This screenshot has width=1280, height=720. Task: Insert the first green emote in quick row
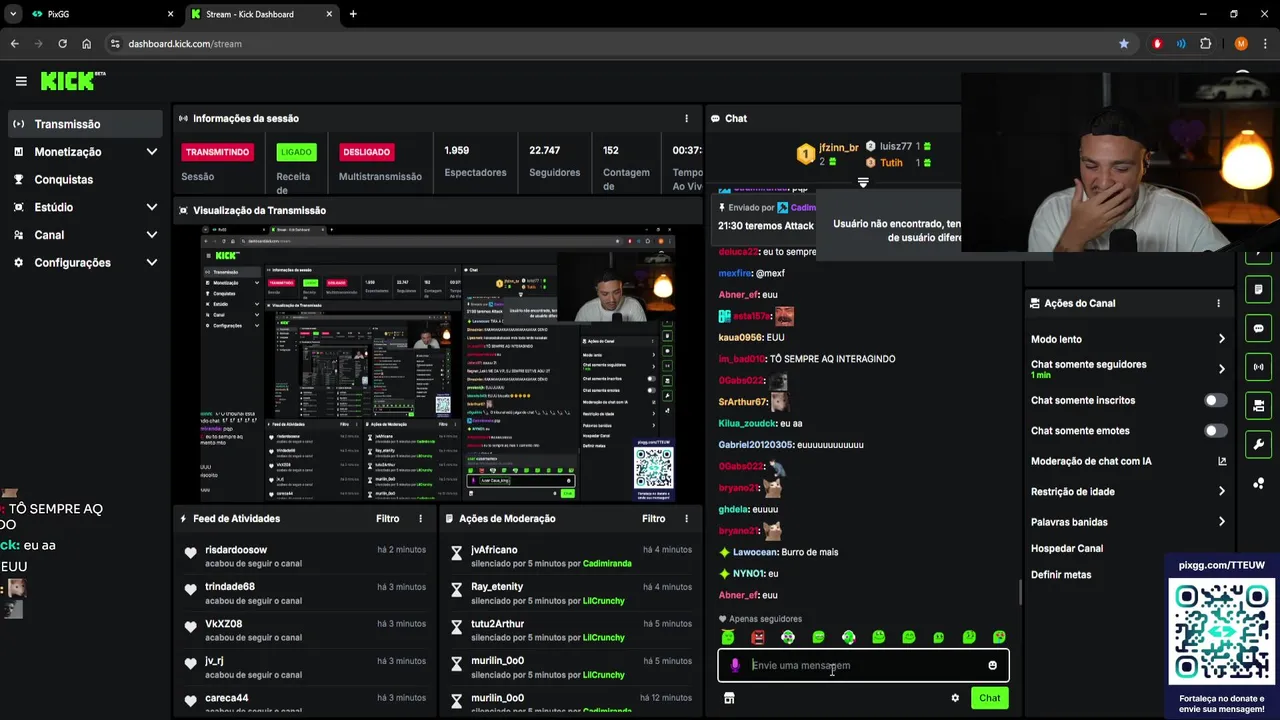click(728, 637)
